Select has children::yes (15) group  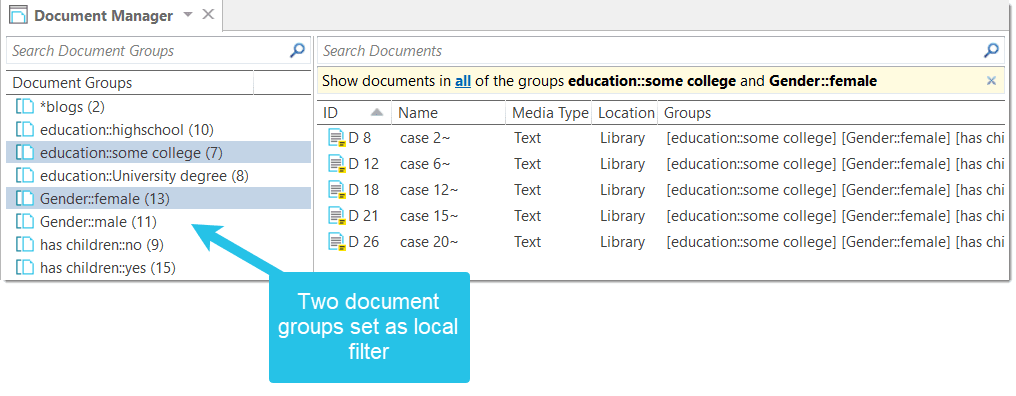pos(158,268)
